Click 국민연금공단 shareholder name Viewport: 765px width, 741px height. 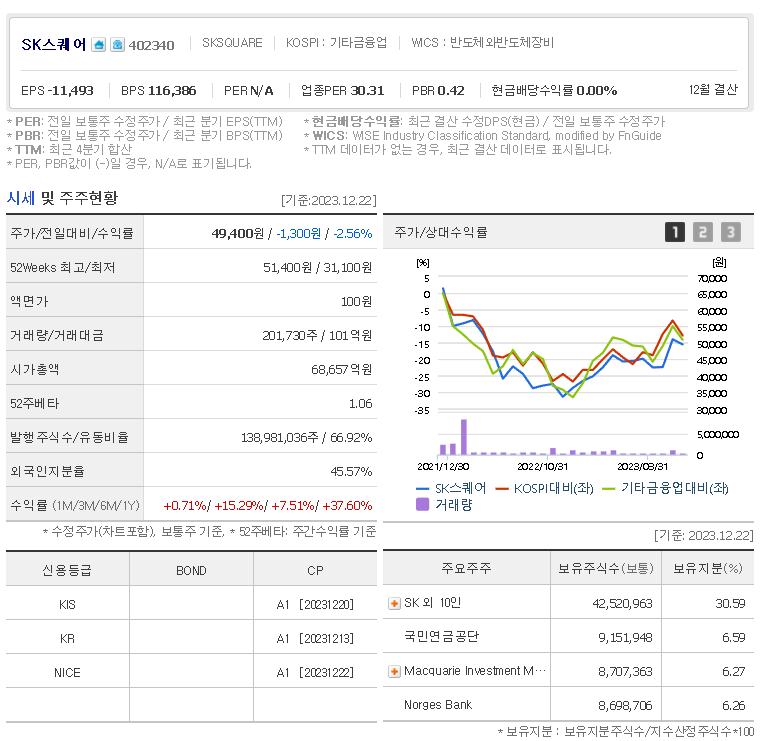(442, 637)
